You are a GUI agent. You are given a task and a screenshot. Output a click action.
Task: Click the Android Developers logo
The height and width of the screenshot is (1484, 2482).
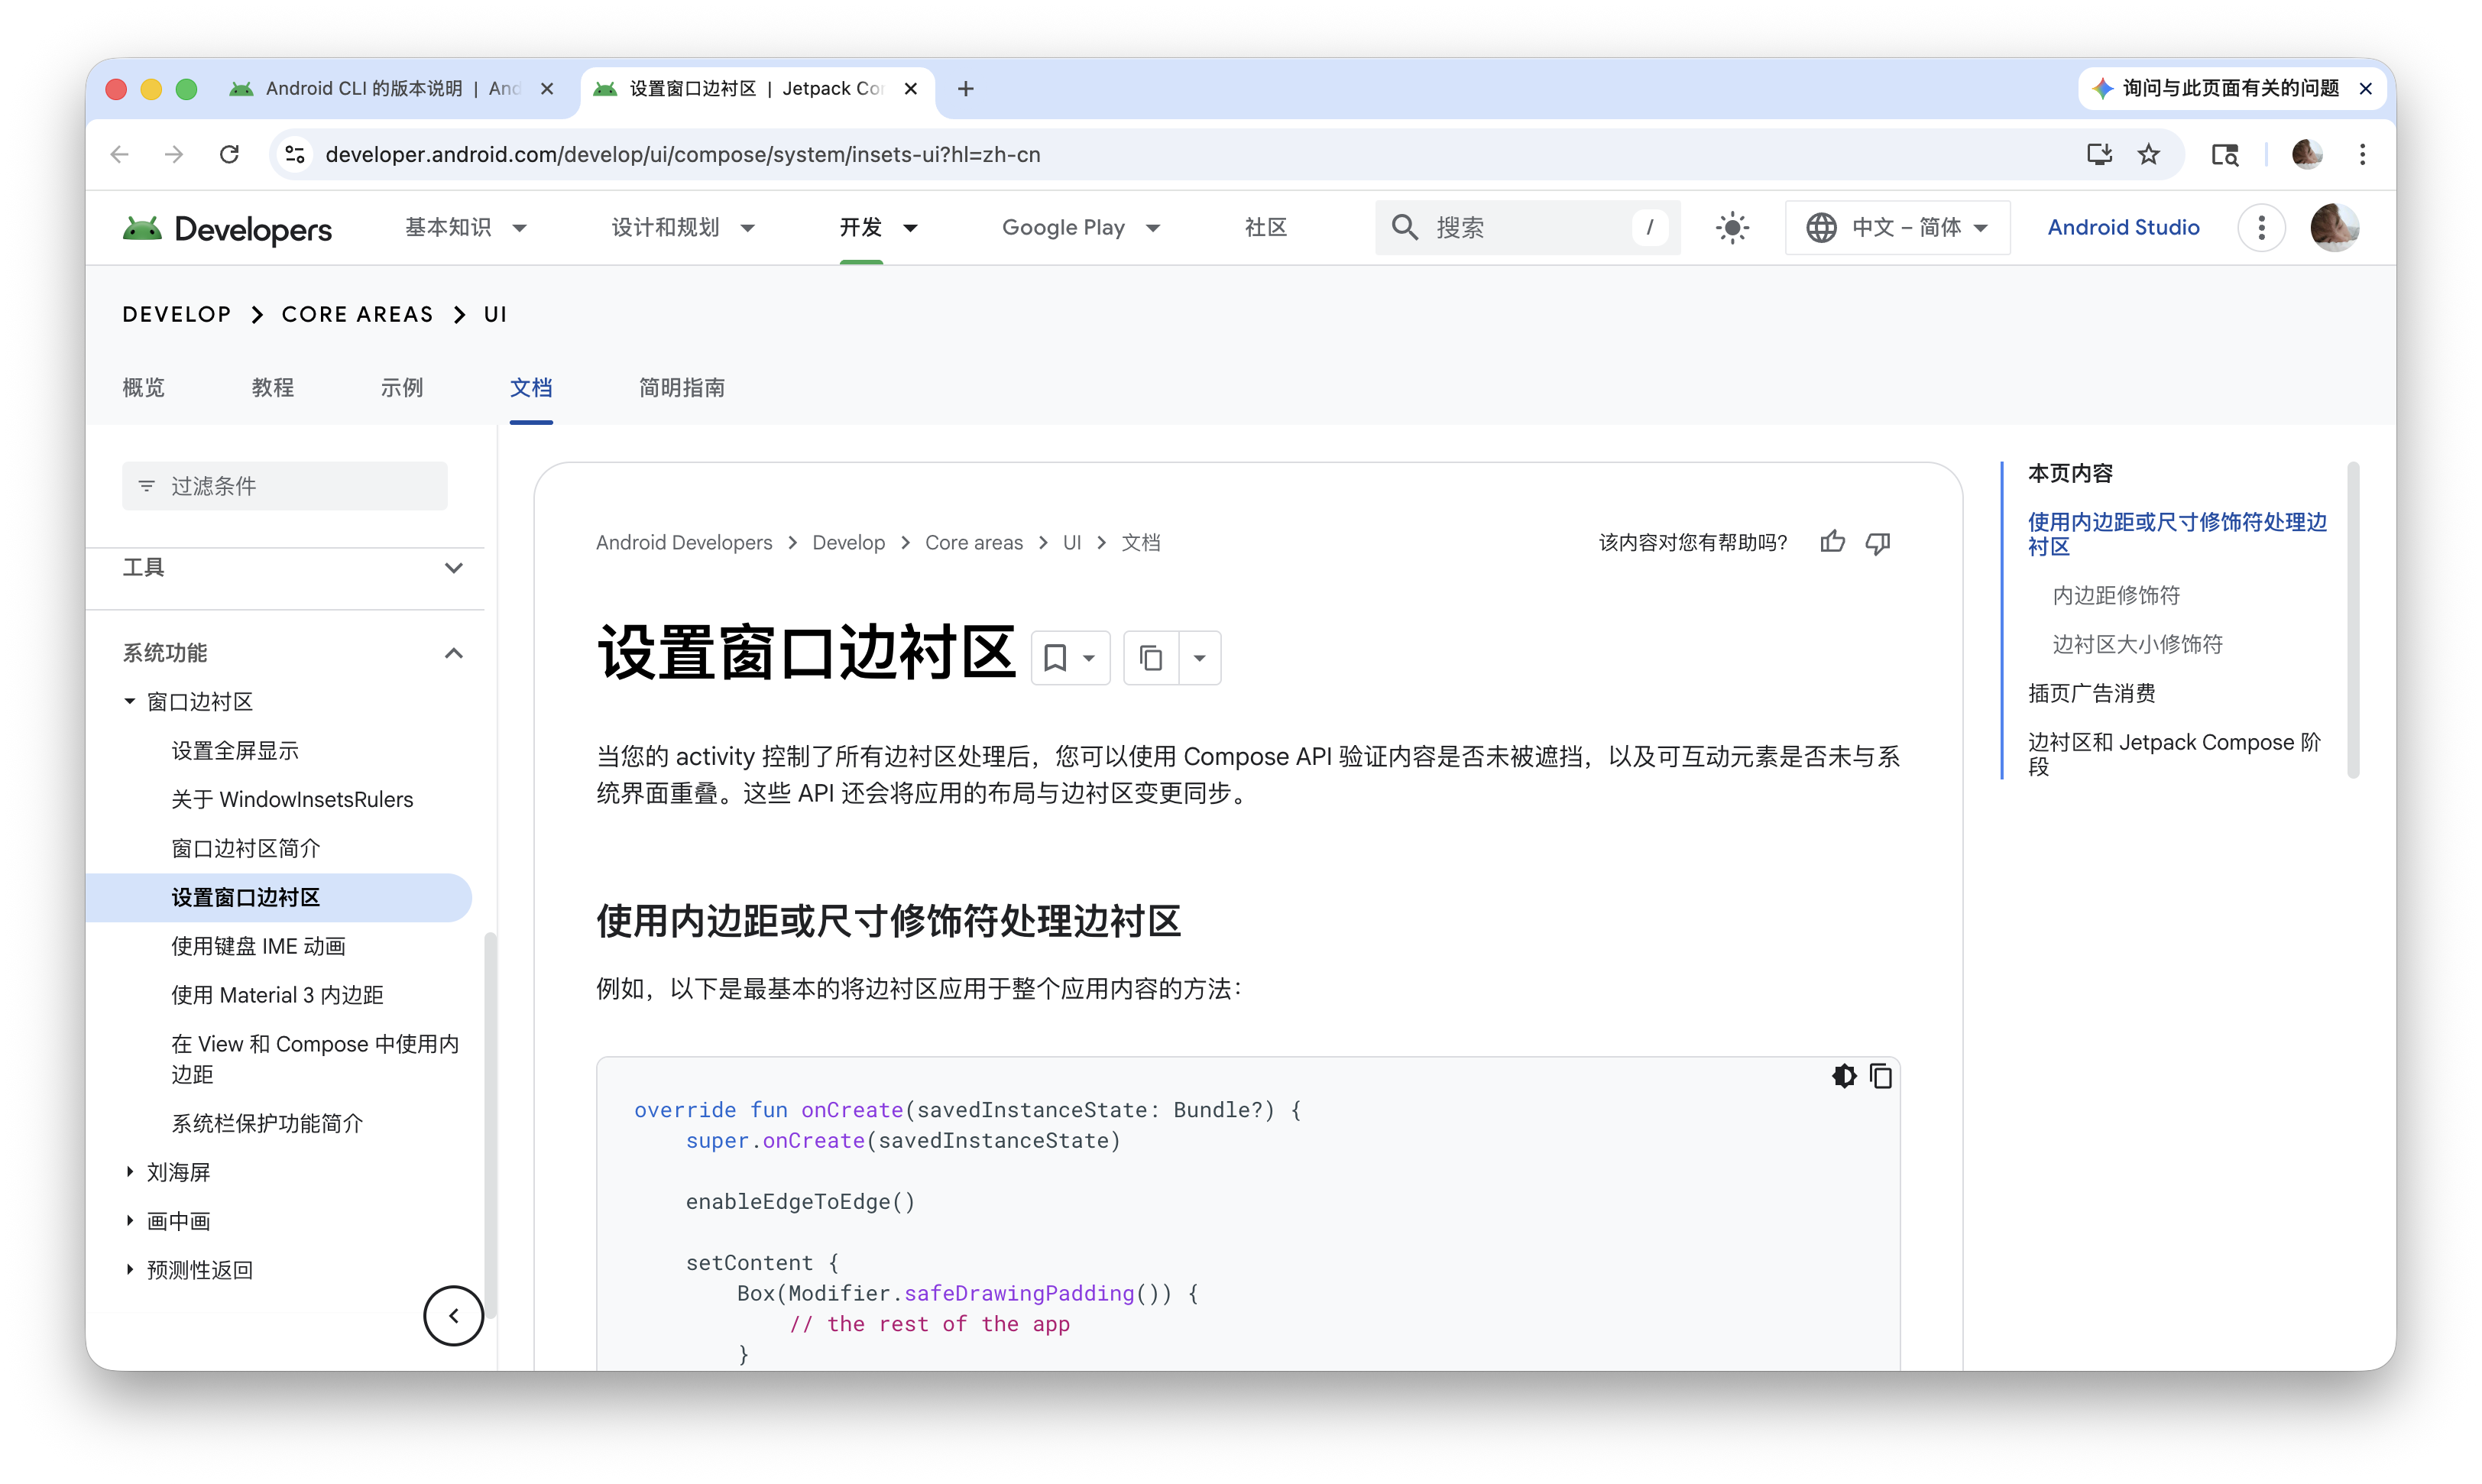[x=227, y=229]
